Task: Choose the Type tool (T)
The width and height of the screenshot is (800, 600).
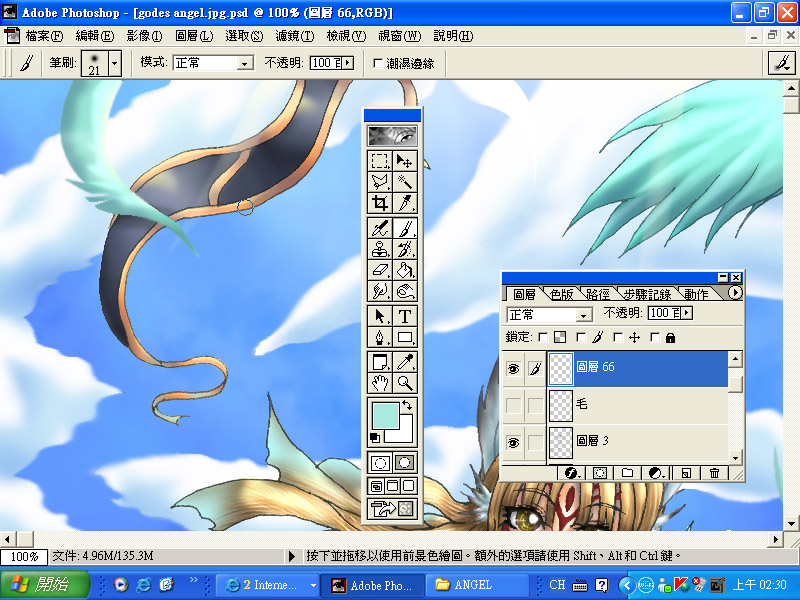Action: click(405, 316)
